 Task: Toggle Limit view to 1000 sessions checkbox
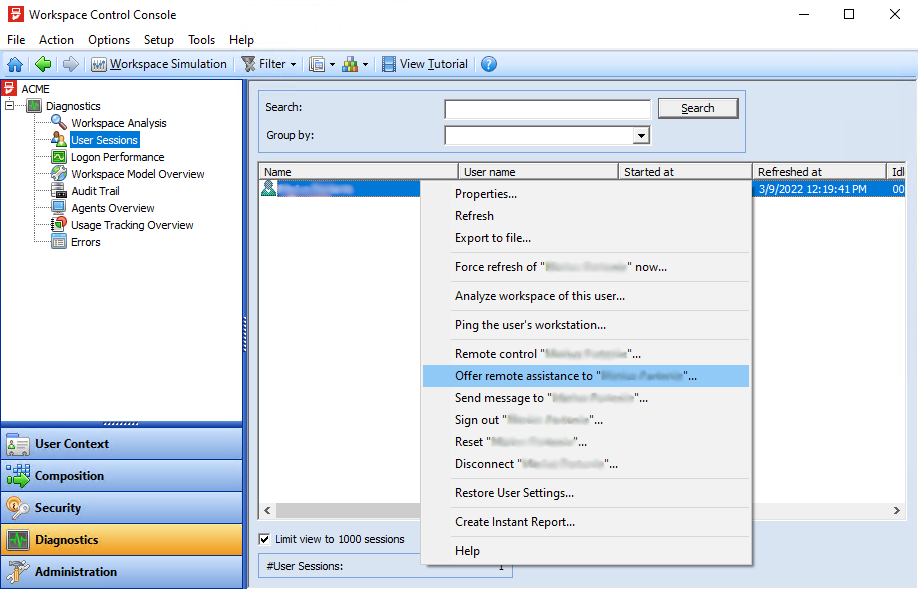pos(265,539)
